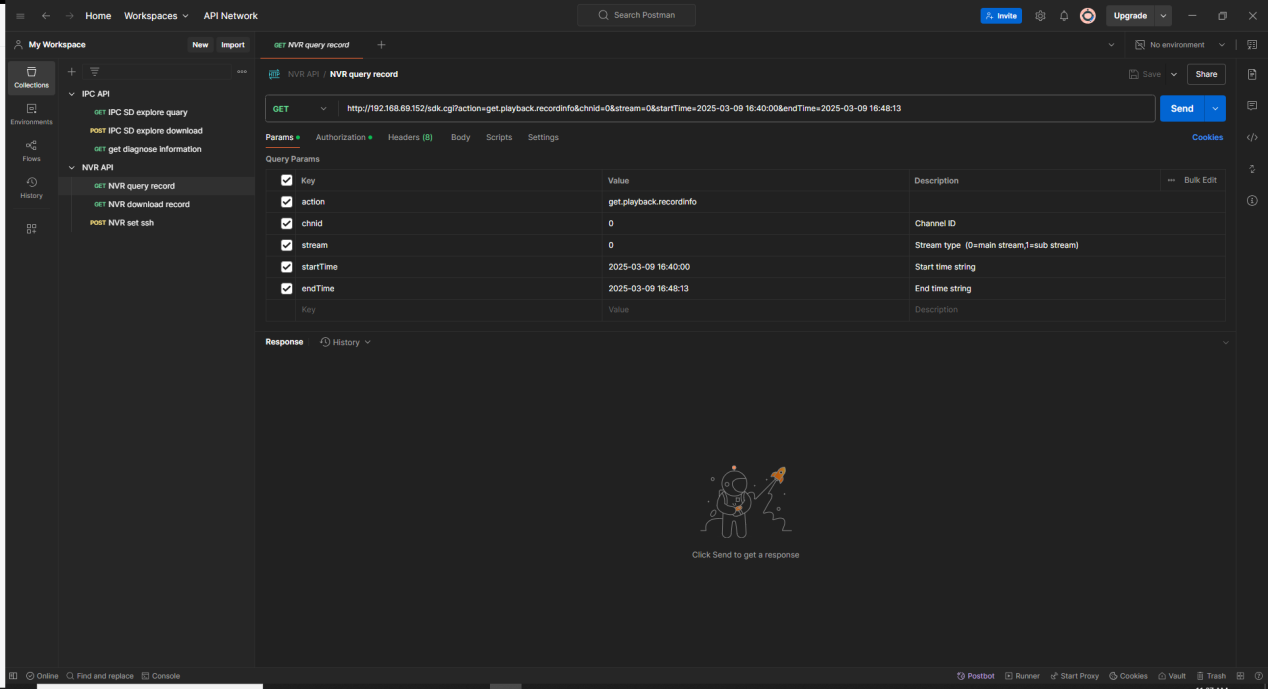This screenshot has height=689, width=1268.
Task: Collapse the NVR API collection
Action: coord(72,168)
